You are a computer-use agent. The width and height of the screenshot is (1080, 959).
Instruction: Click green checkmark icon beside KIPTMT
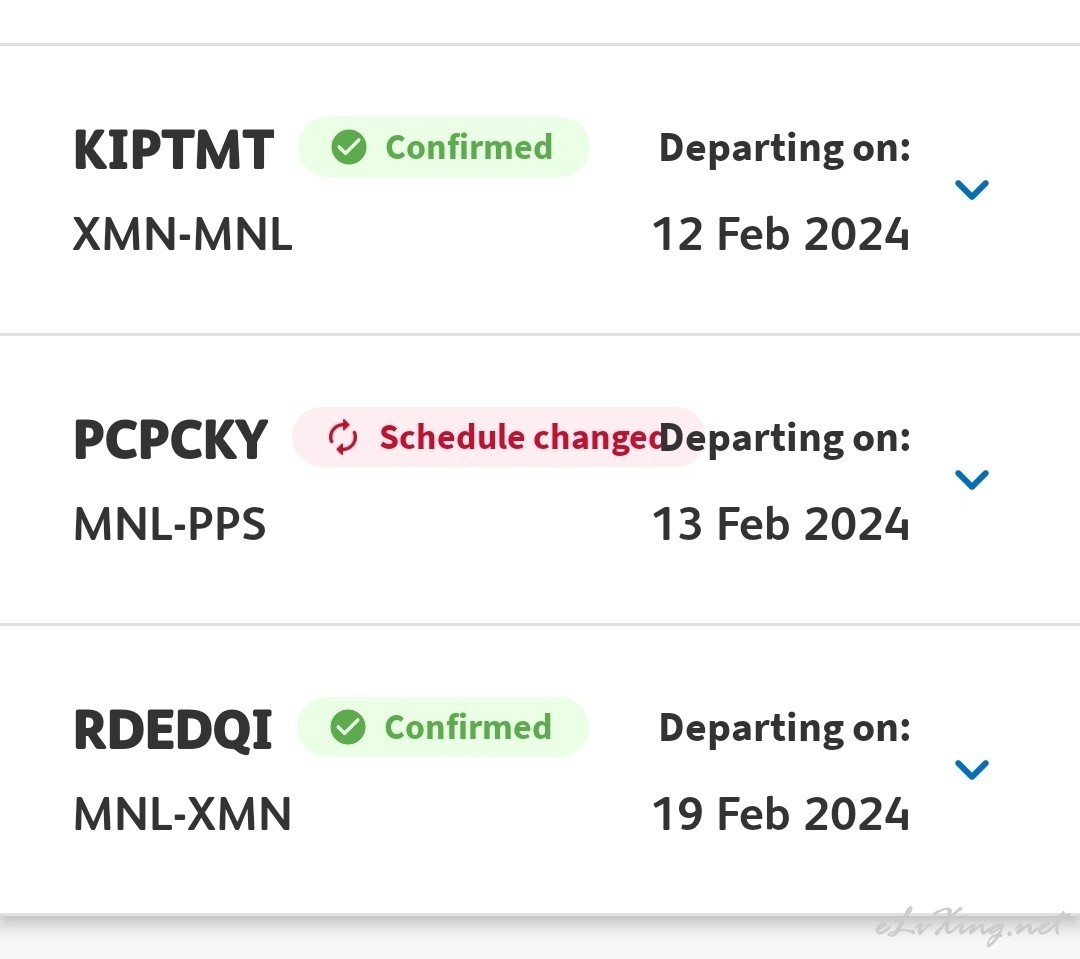pos(349,147)
